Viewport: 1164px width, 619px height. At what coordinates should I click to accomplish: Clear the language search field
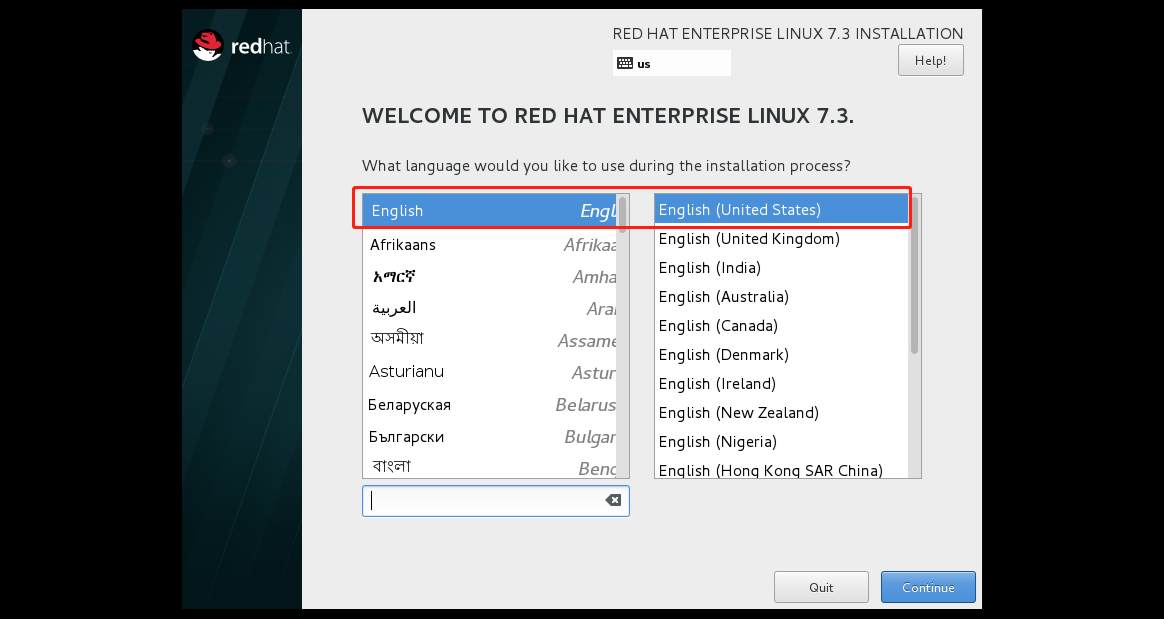[x=613, y=500]
